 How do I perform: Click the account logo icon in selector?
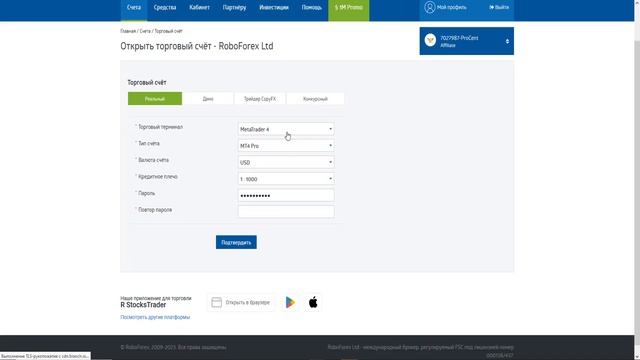pyautogui.click(x=430, y=40)
